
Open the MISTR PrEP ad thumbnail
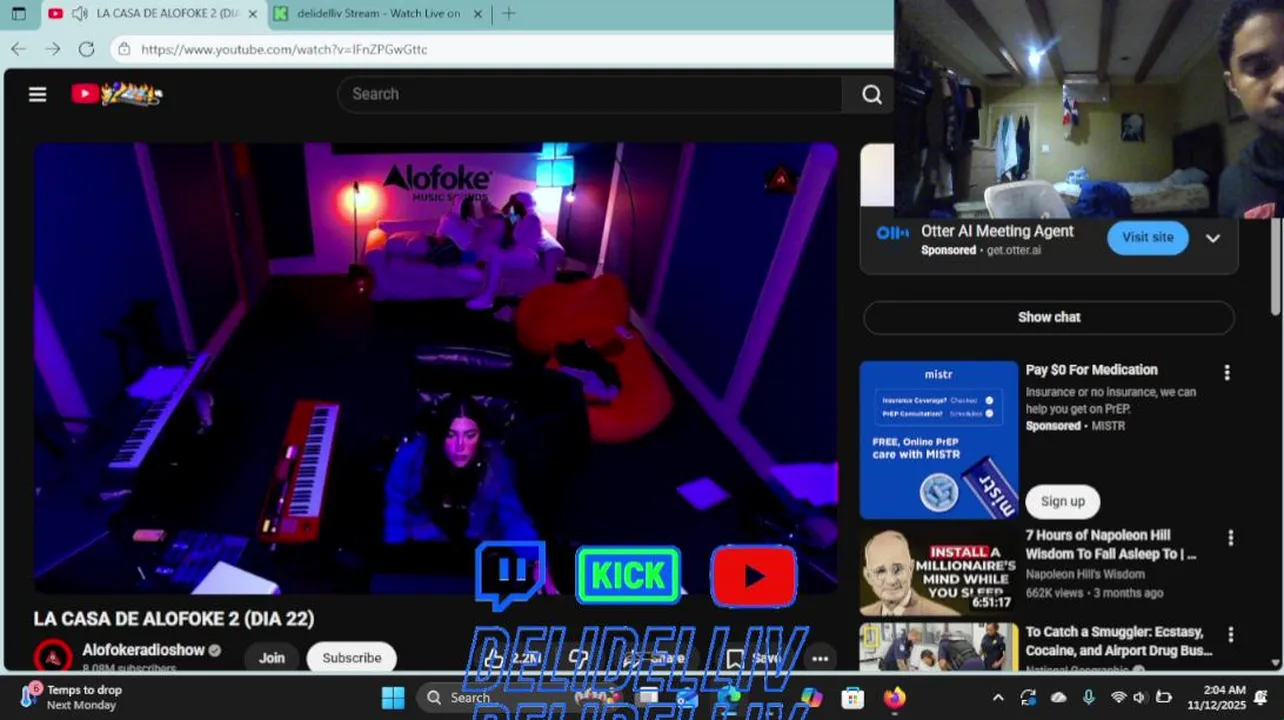tap(938, 440)
